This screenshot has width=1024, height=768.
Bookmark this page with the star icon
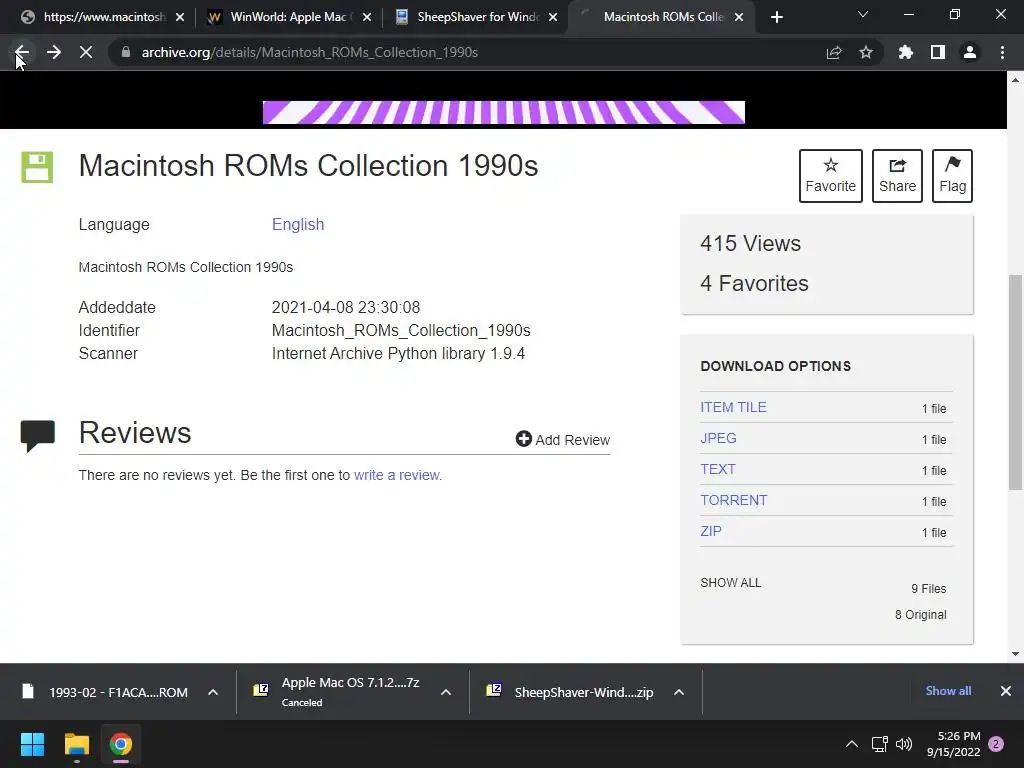click(866, 52)
